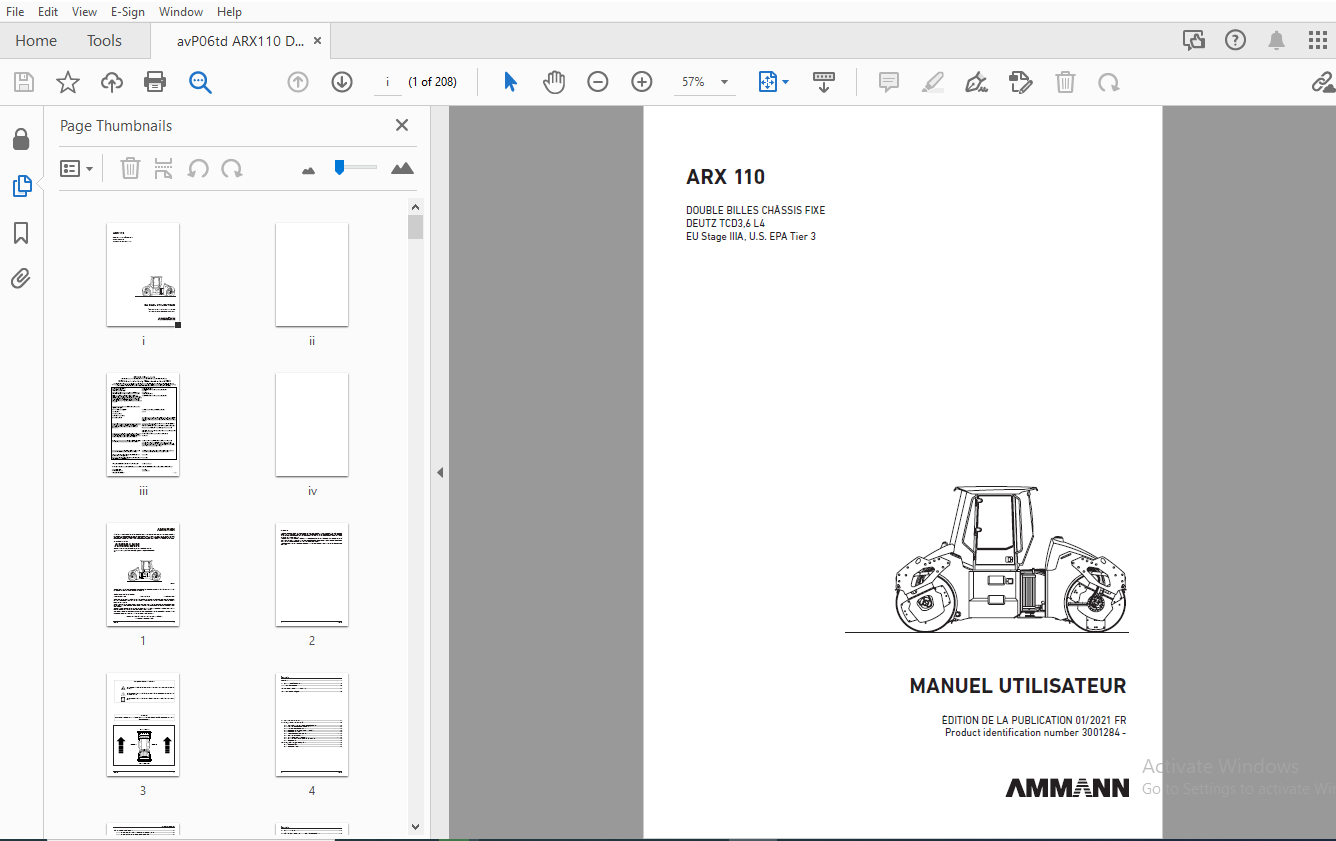Viewport: 1336px width, 841px height.
Task: Open the E-Sign menu
Action: (128, 12)
